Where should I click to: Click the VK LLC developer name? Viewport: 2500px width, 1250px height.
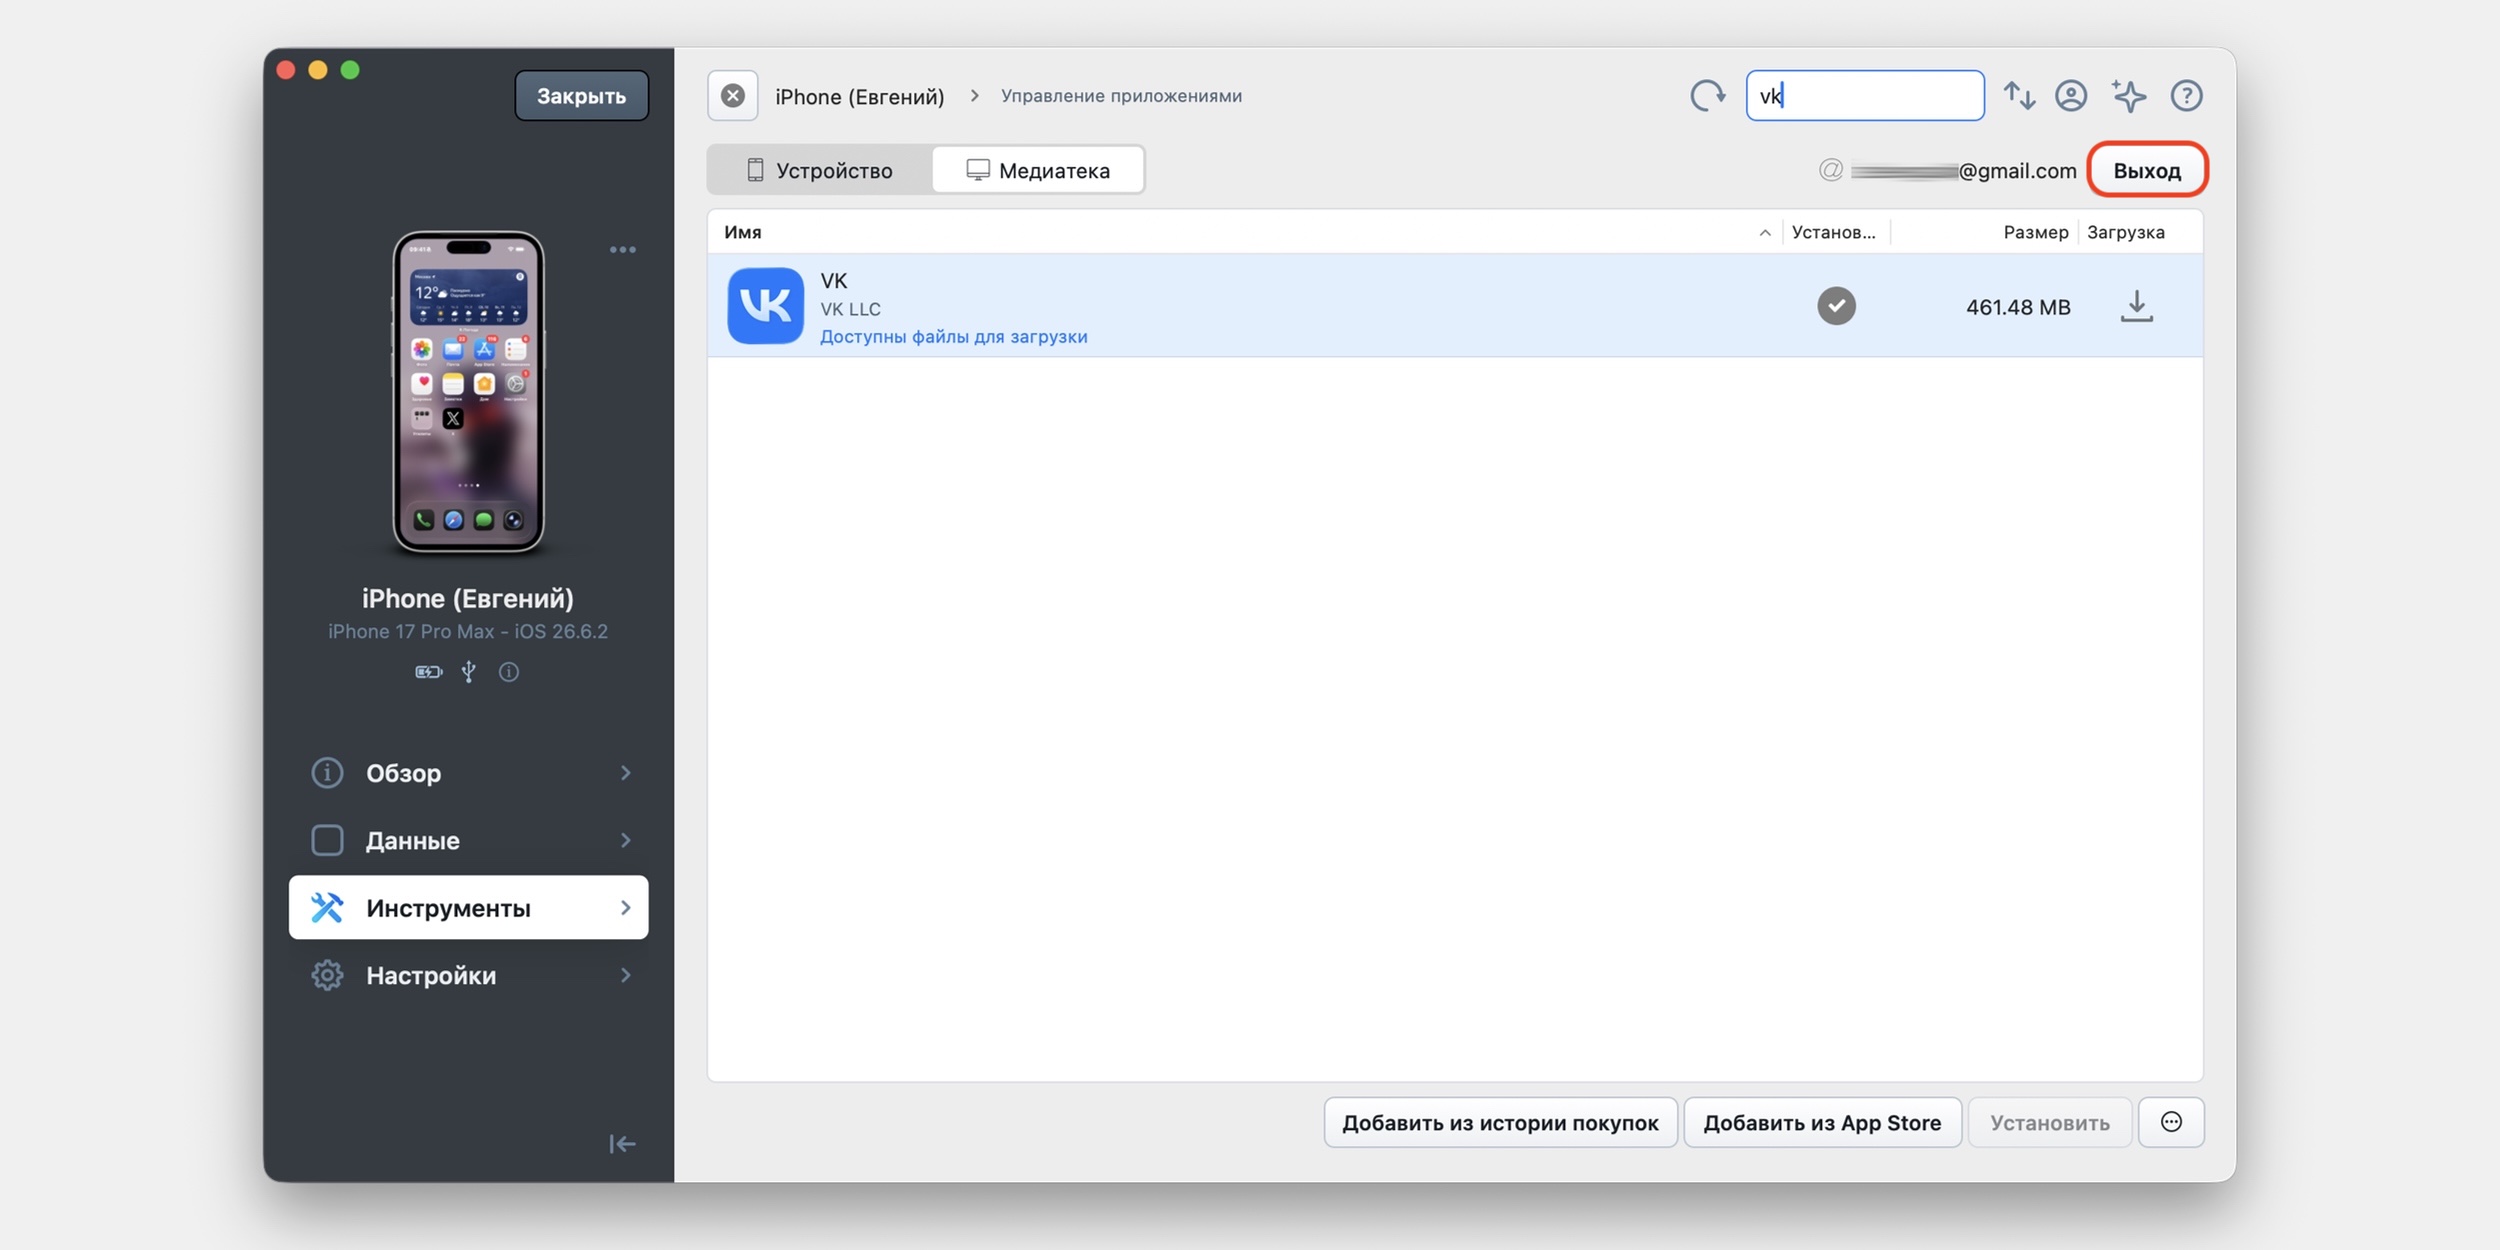pyautogui.click(x=850, y=309)
